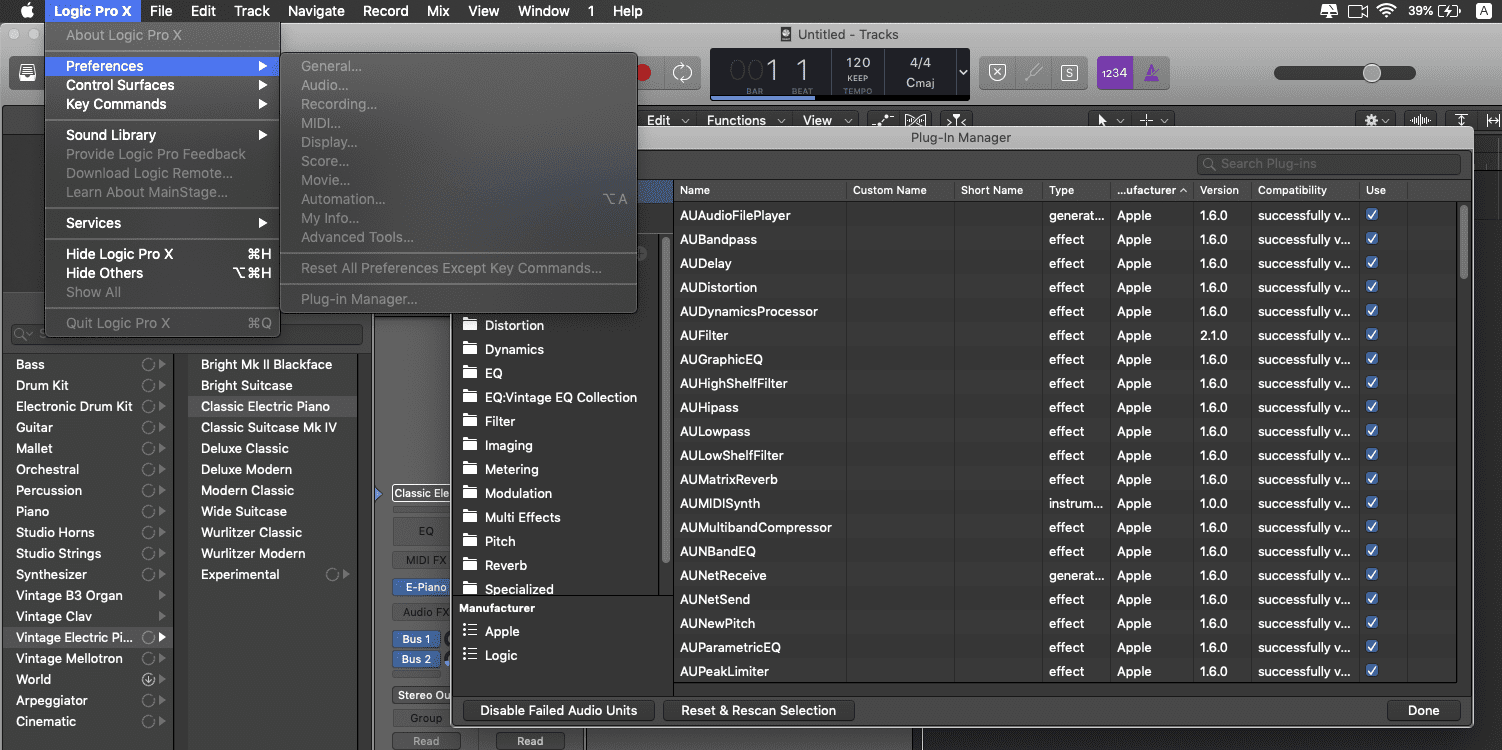Expand the Vintage B3 Organ category
Screen dimensions: 1502x750
point(164,596)
